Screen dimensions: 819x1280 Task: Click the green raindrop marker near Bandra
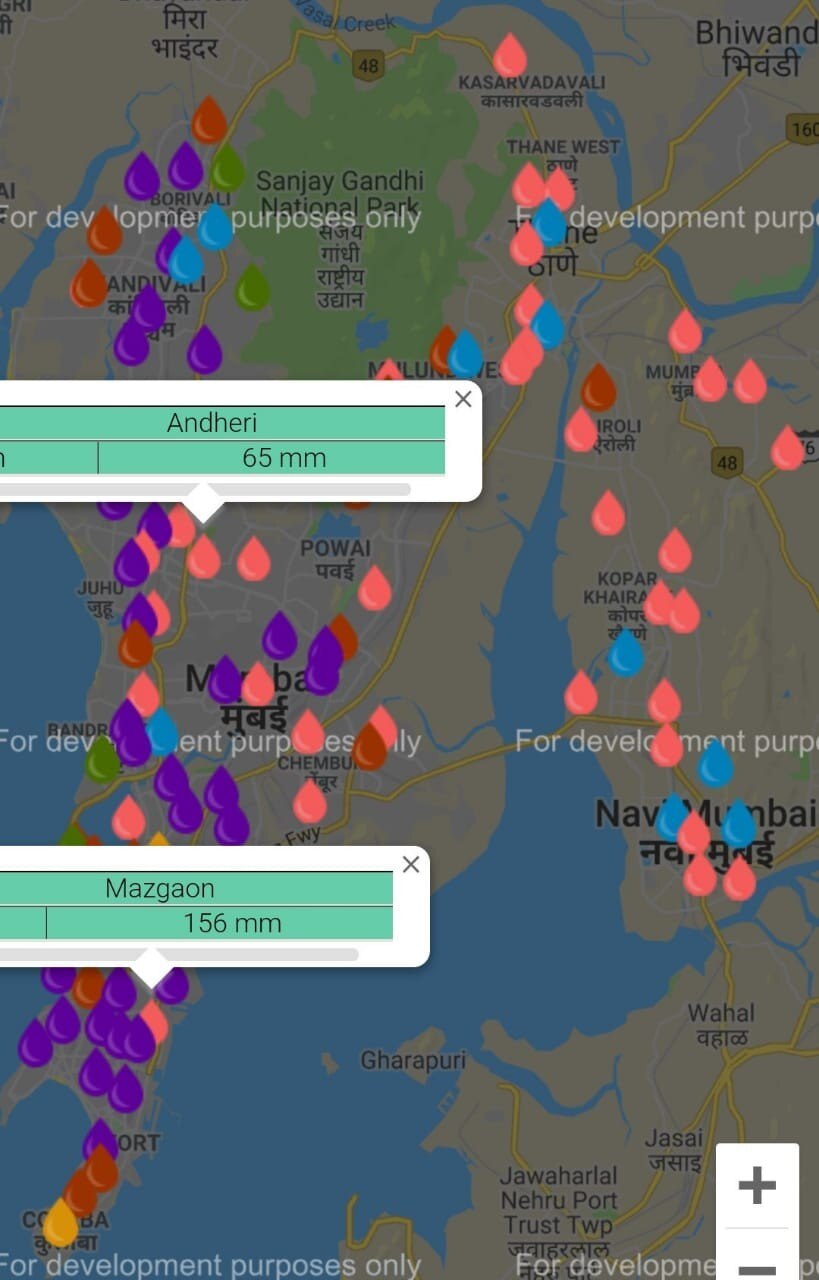click(x=102, y=759)
